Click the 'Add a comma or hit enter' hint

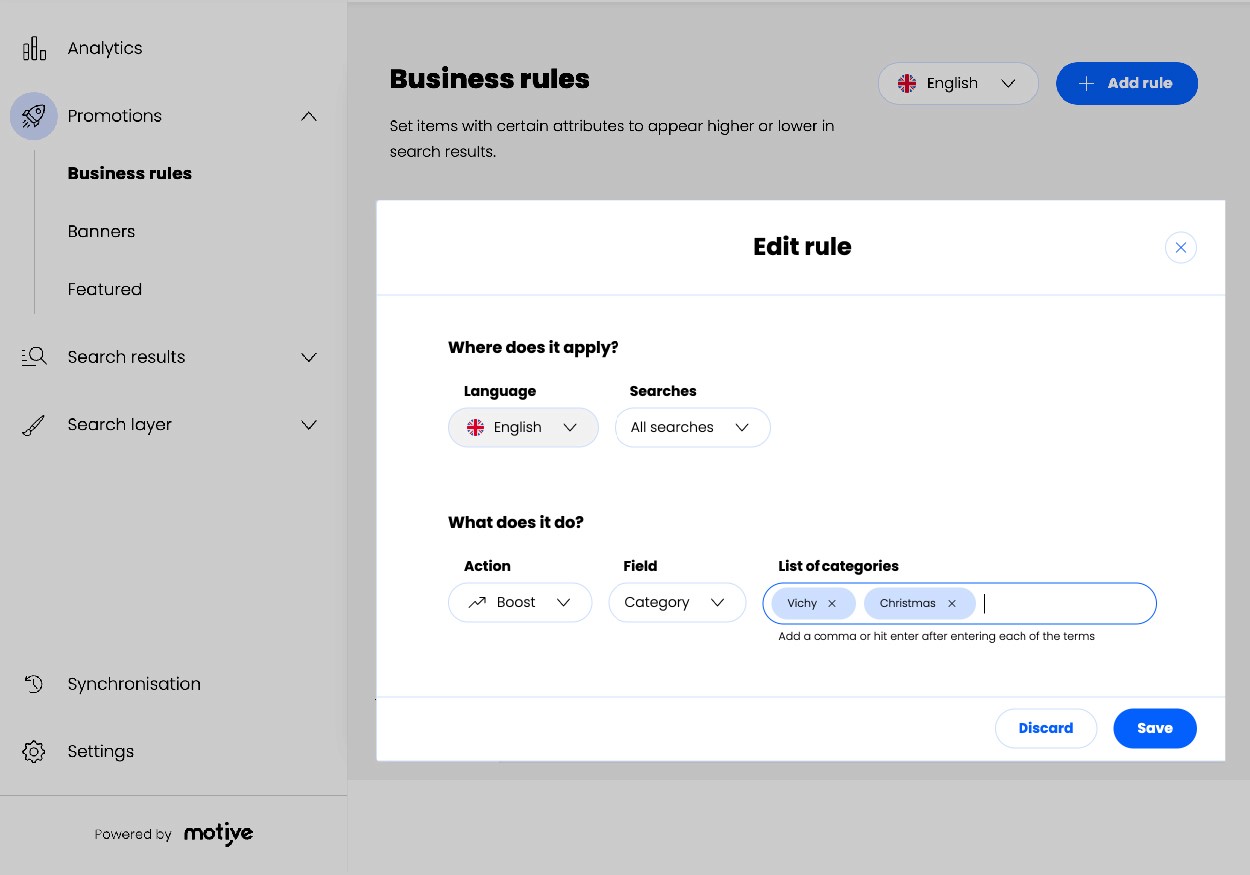click(937, 637)
